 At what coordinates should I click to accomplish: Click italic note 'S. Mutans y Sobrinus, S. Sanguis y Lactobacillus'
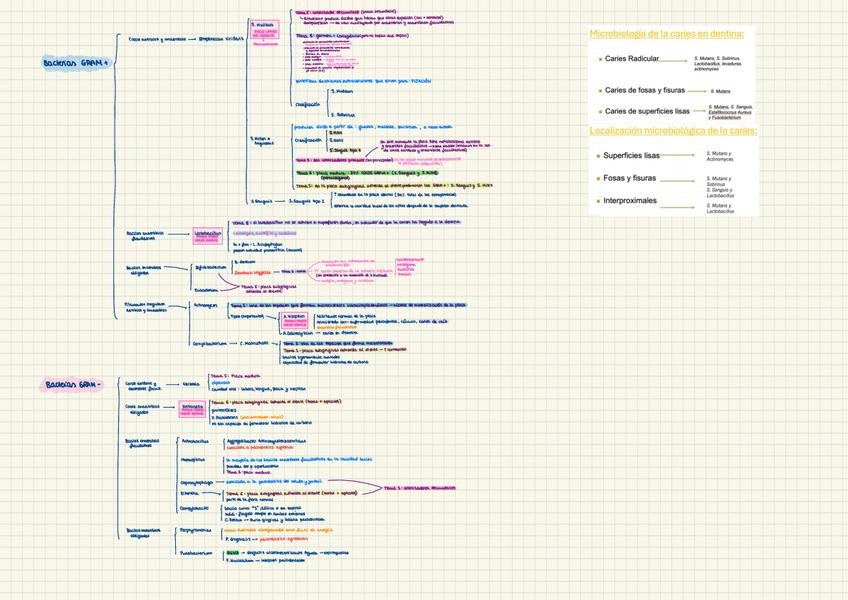click(x=720, y=187)
